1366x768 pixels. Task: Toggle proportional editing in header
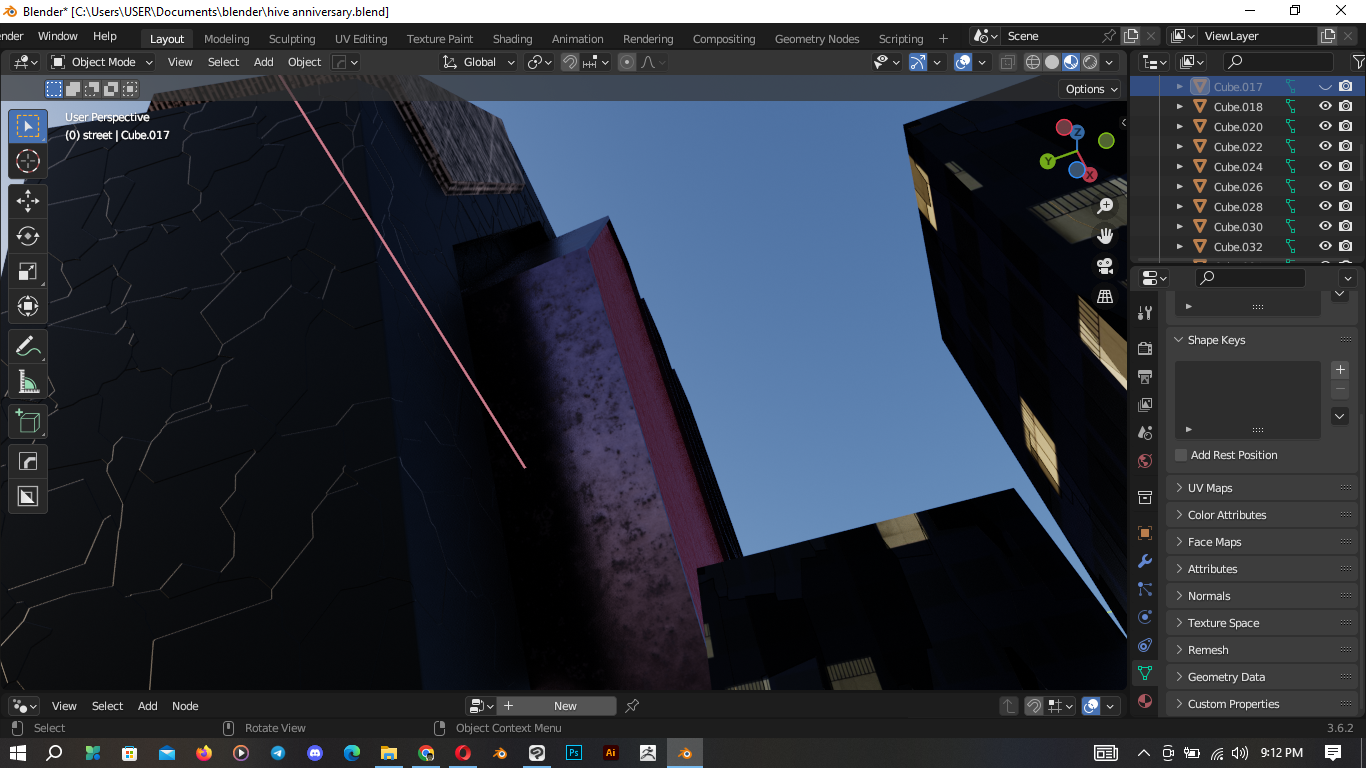click(x=627, y=62)
